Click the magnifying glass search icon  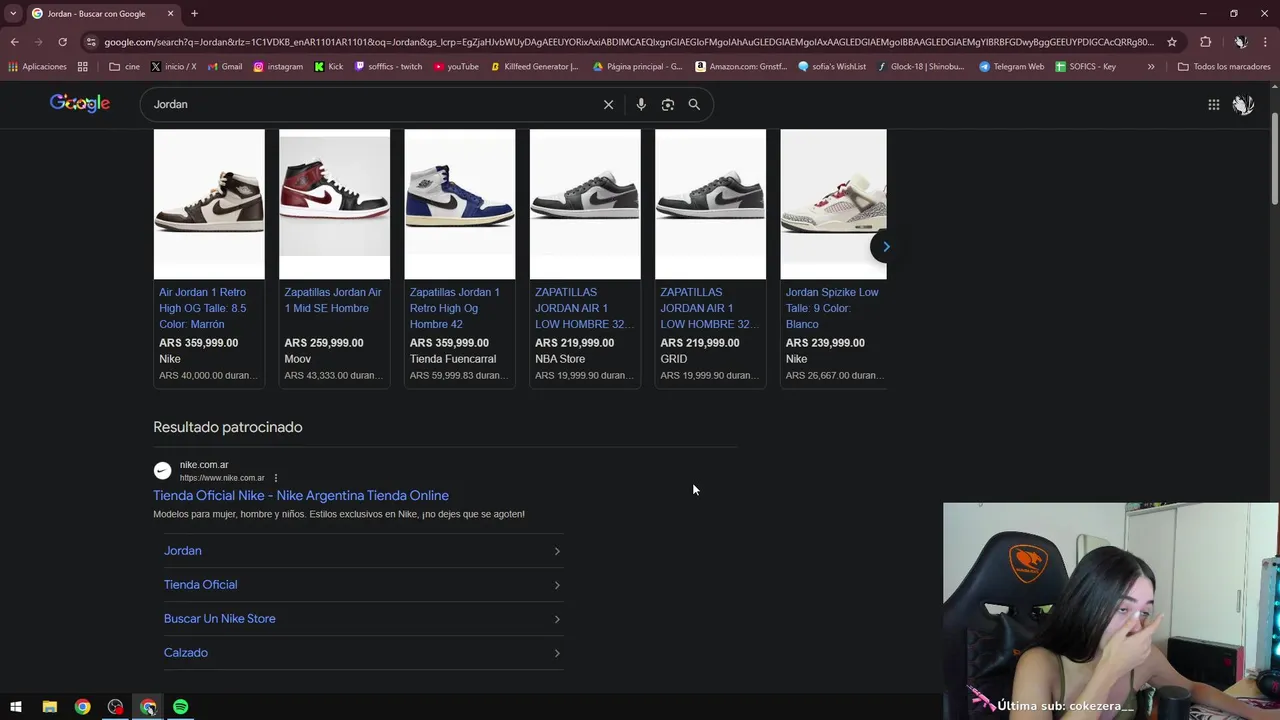[694, 104]
